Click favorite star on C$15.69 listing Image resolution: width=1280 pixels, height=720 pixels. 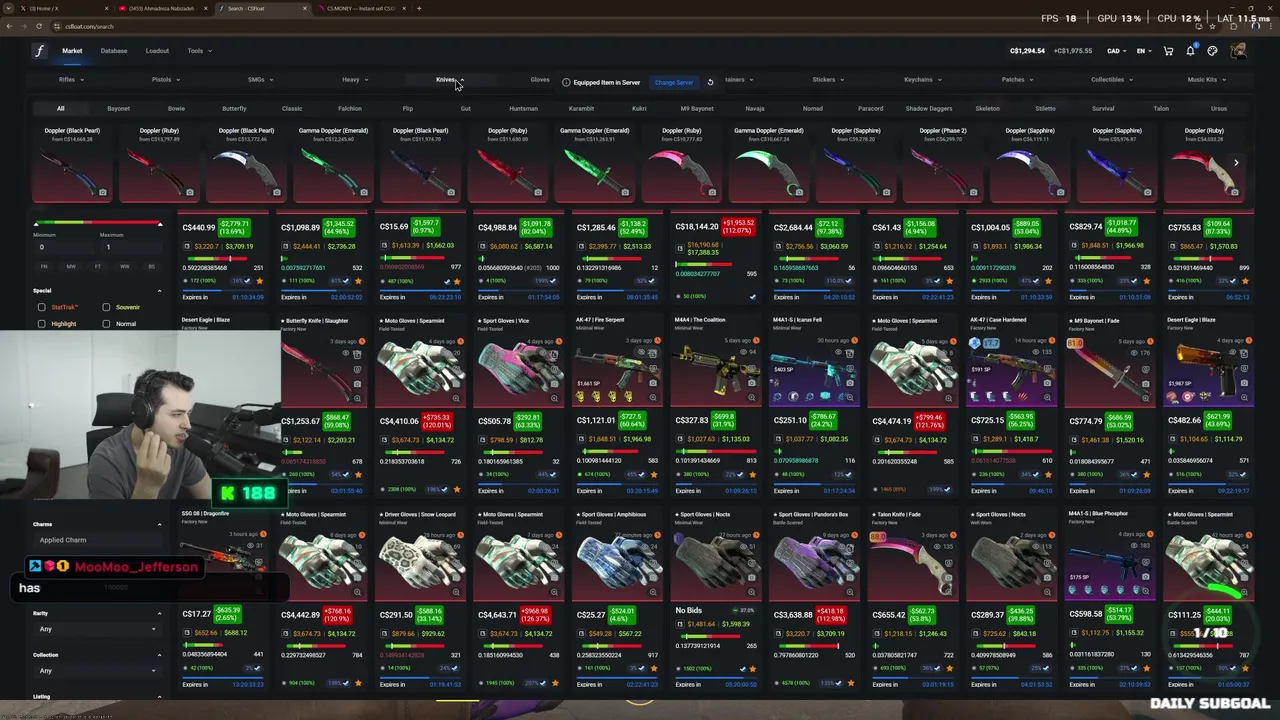457,281
